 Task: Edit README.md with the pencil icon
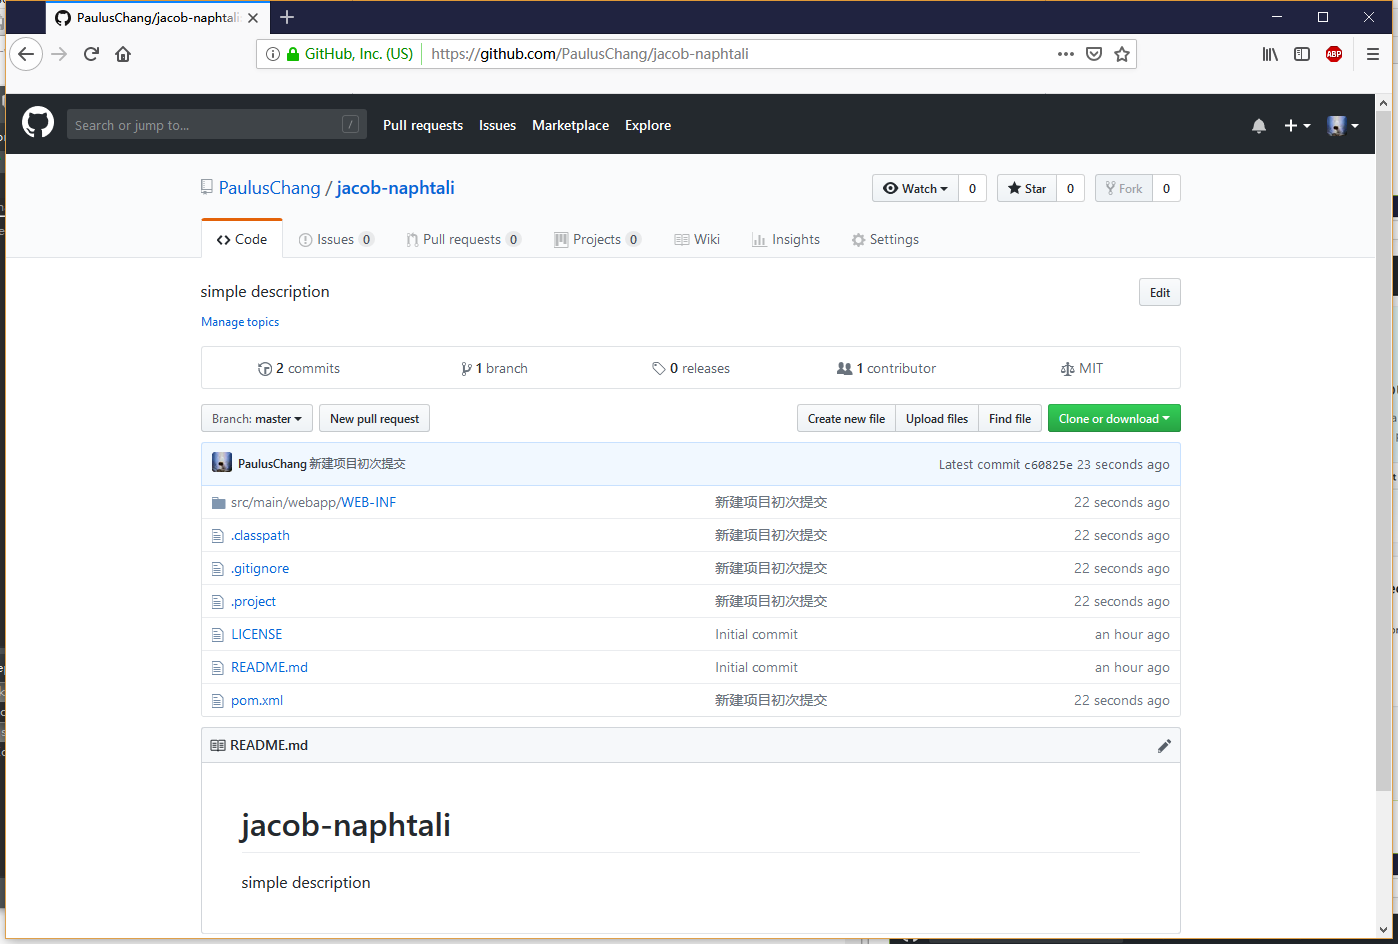[1164, 746]
